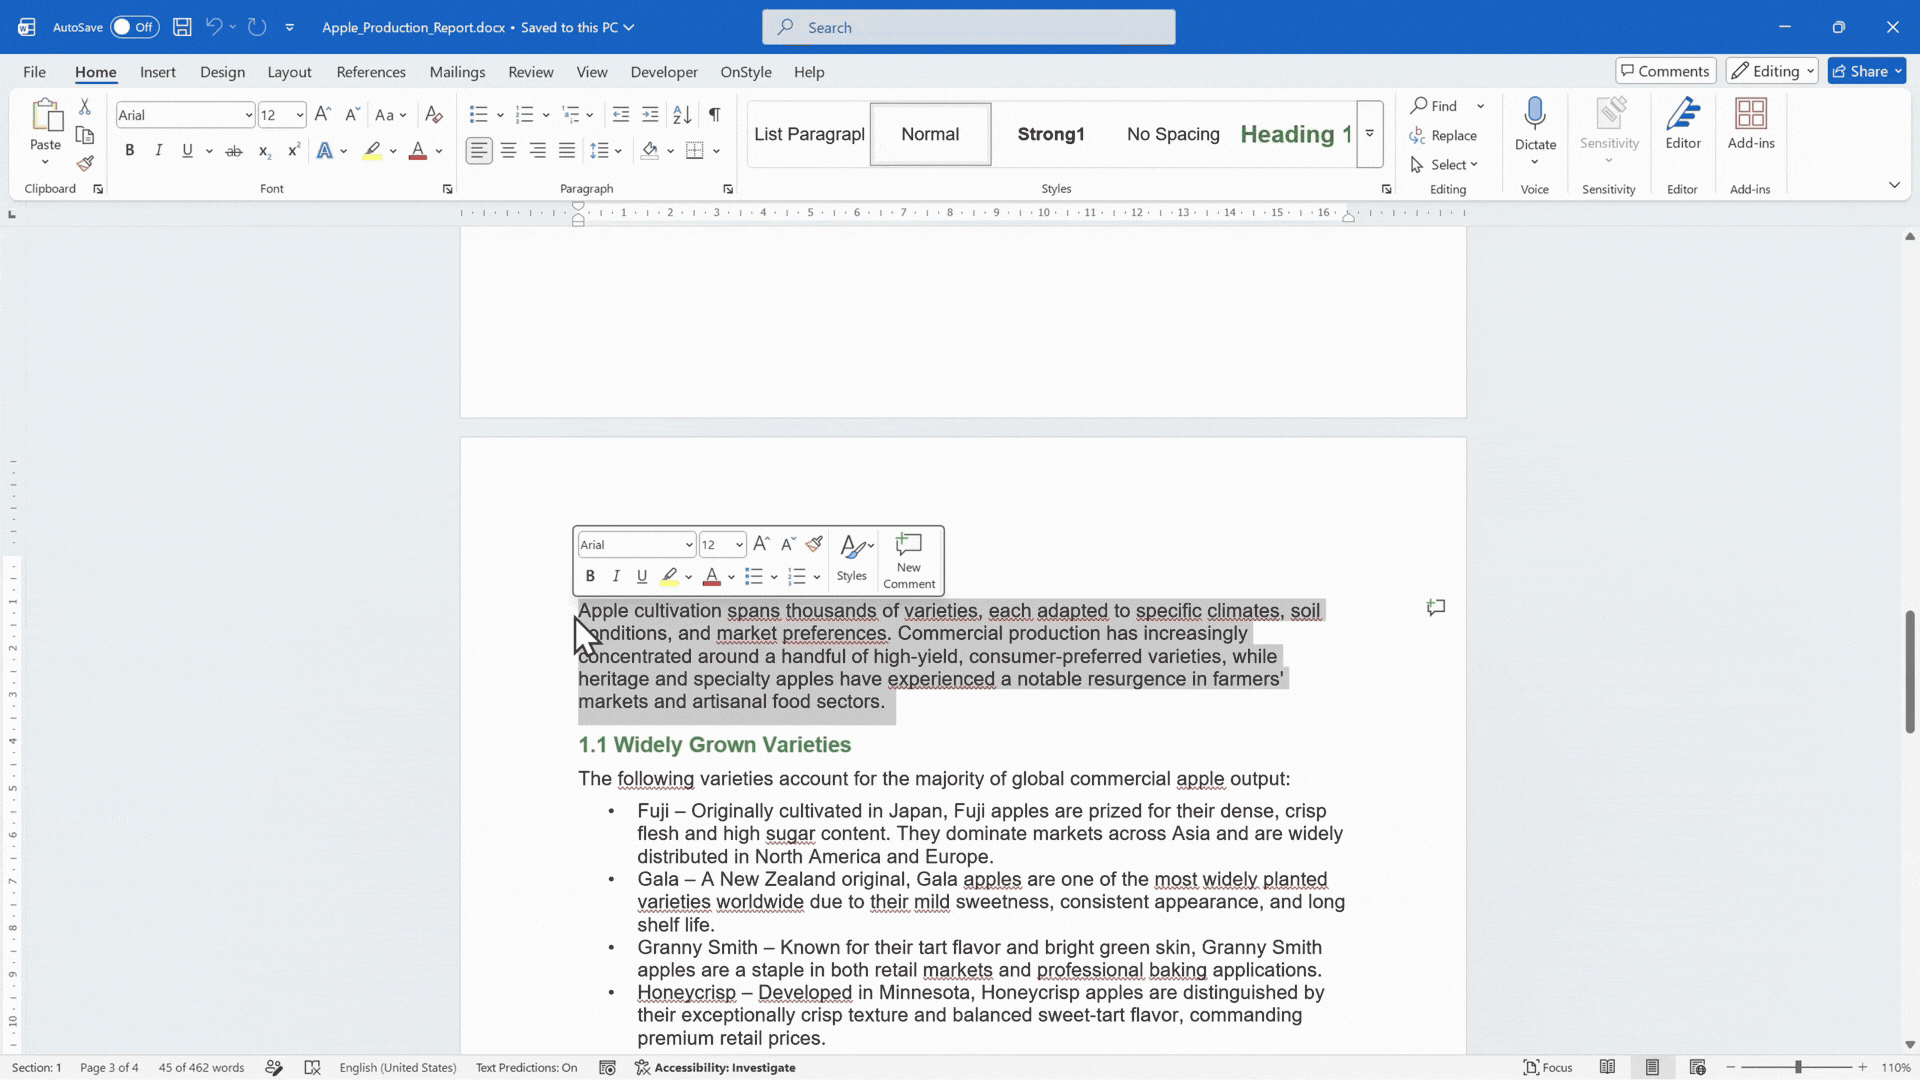Click the Subscript button
1920x1080 pixels.
tap(264, 151)
